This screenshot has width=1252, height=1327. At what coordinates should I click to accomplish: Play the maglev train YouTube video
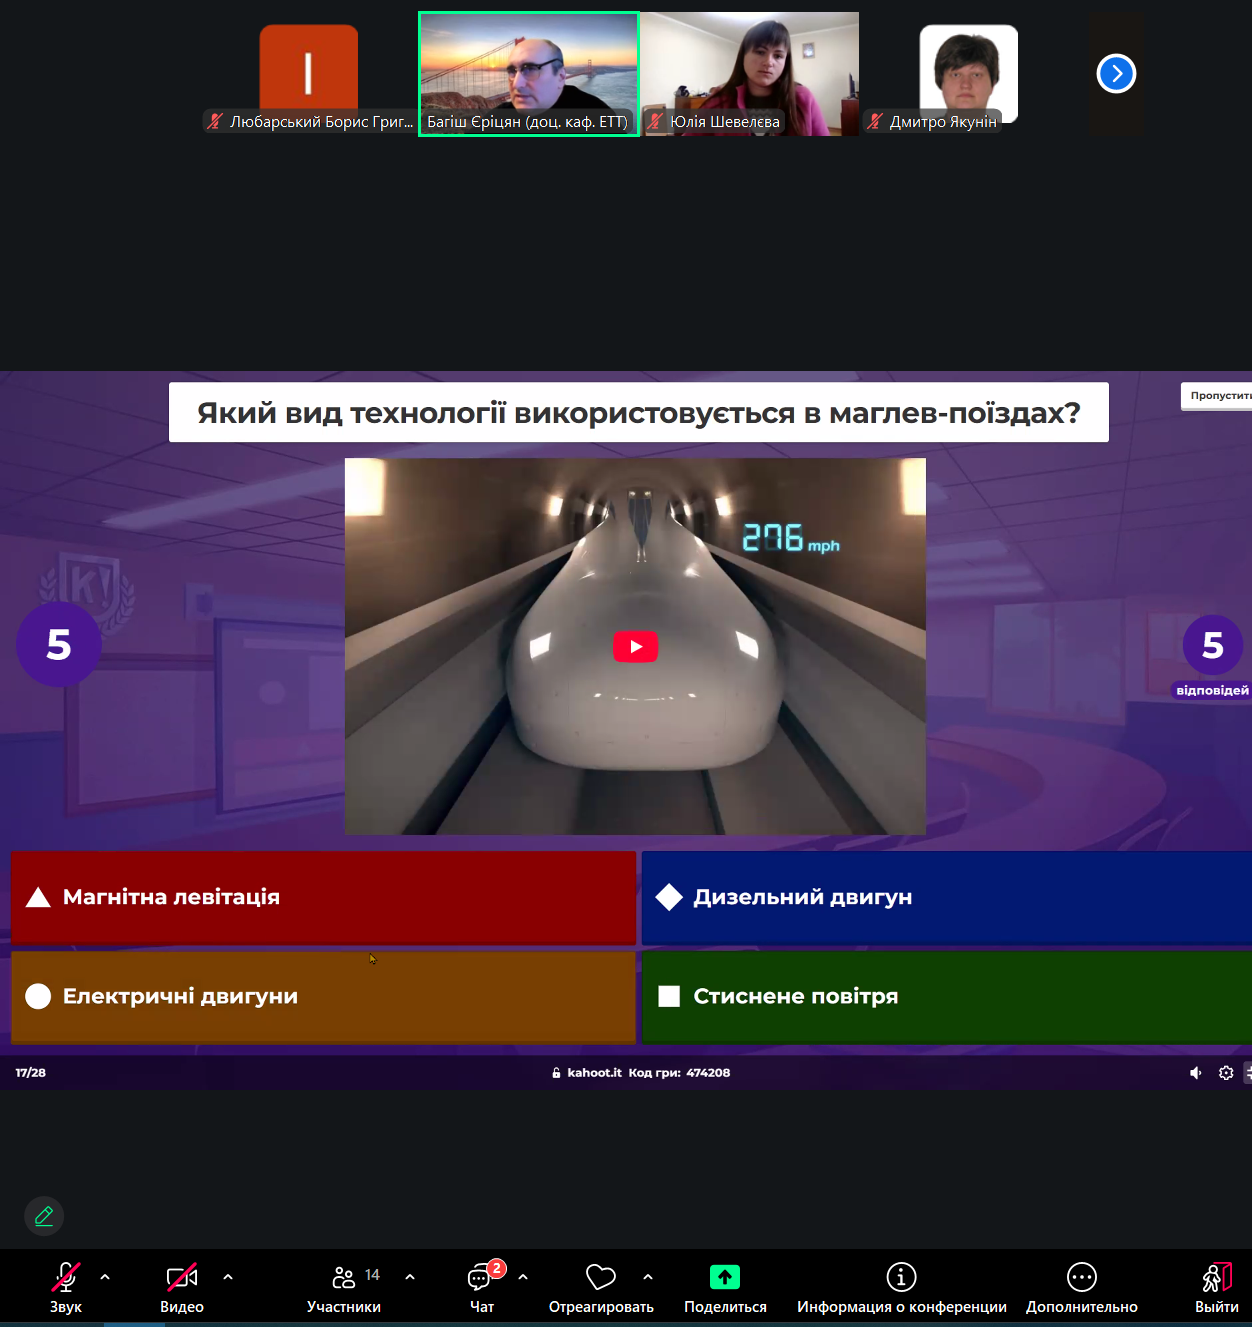635,646
